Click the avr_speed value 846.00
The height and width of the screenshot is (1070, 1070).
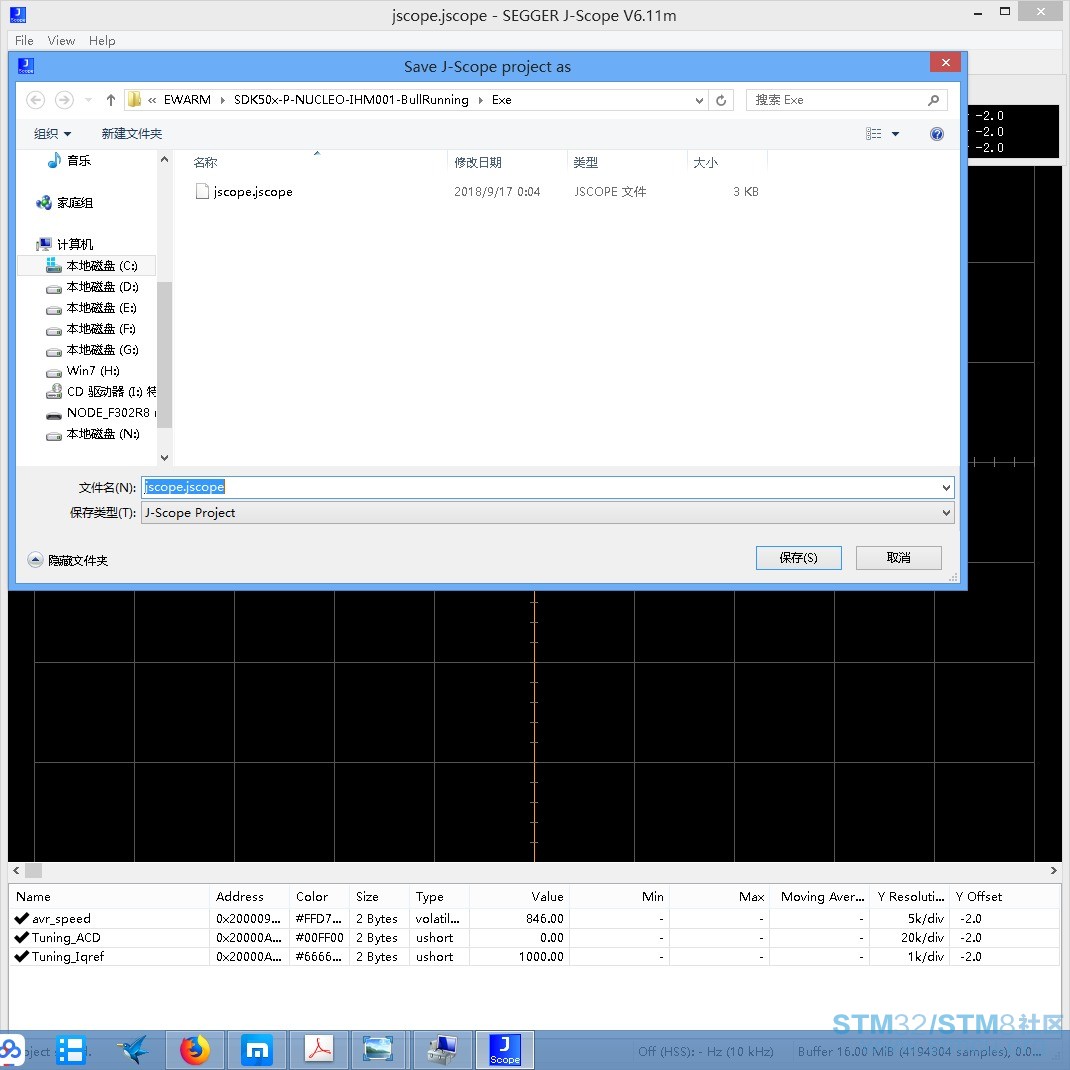(545, 919)
